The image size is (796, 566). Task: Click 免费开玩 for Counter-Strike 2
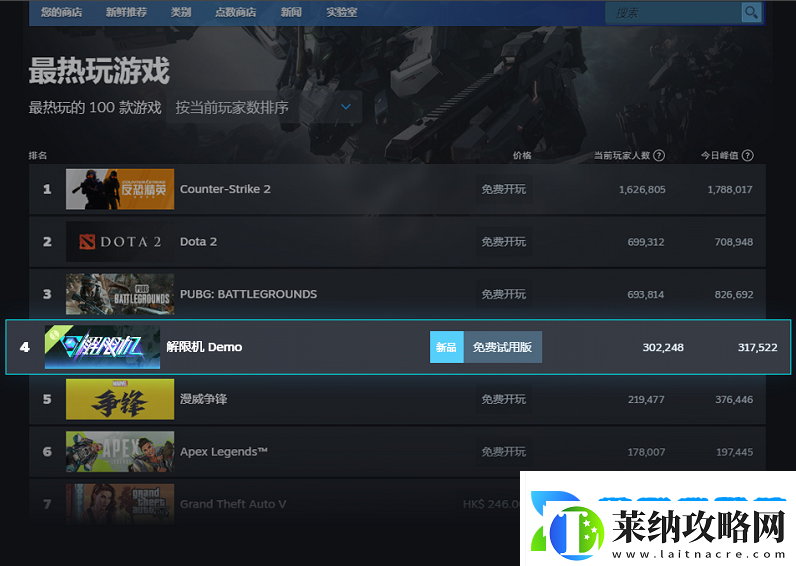click(504, 189)
